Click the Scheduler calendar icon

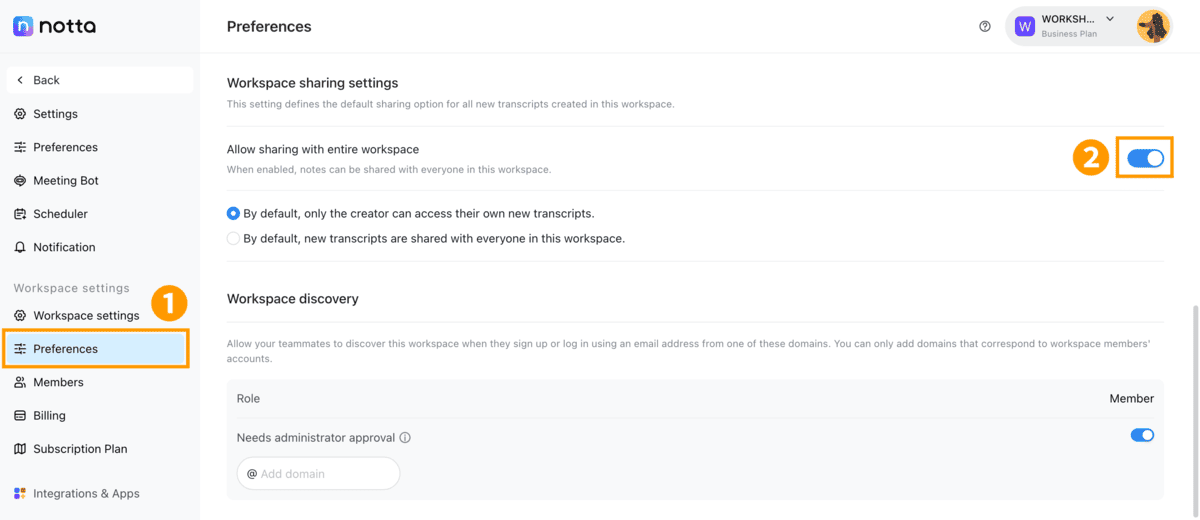click(20, 214)
